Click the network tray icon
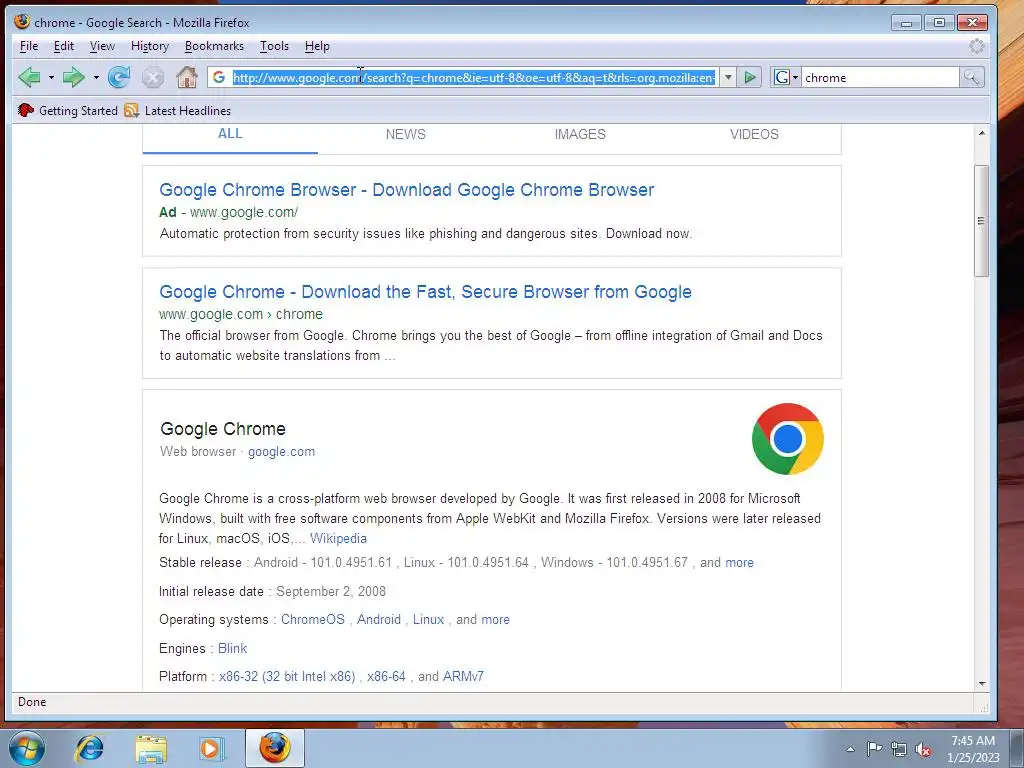Image resolution: width=1024 pixels, height=768 pixels. click(x=899, y=749)
